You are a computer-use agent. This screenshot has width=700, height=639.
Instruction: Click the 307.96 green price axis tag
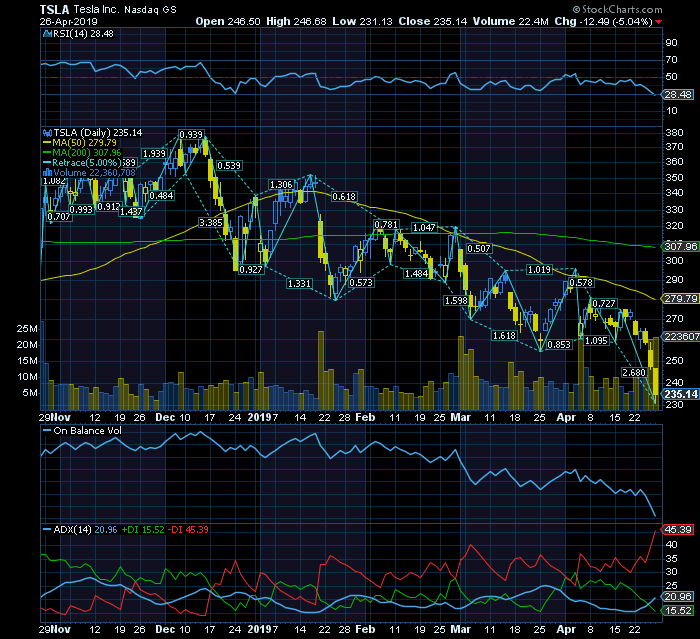tap(680, 246)
